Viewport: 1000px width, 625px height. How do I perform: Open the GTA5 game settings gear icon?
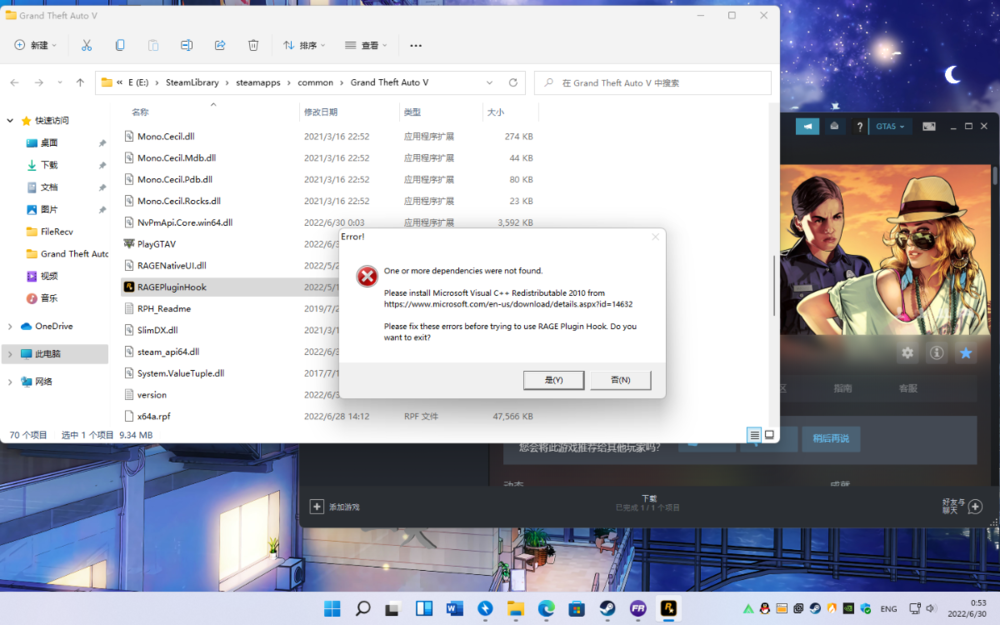(907, 353)
